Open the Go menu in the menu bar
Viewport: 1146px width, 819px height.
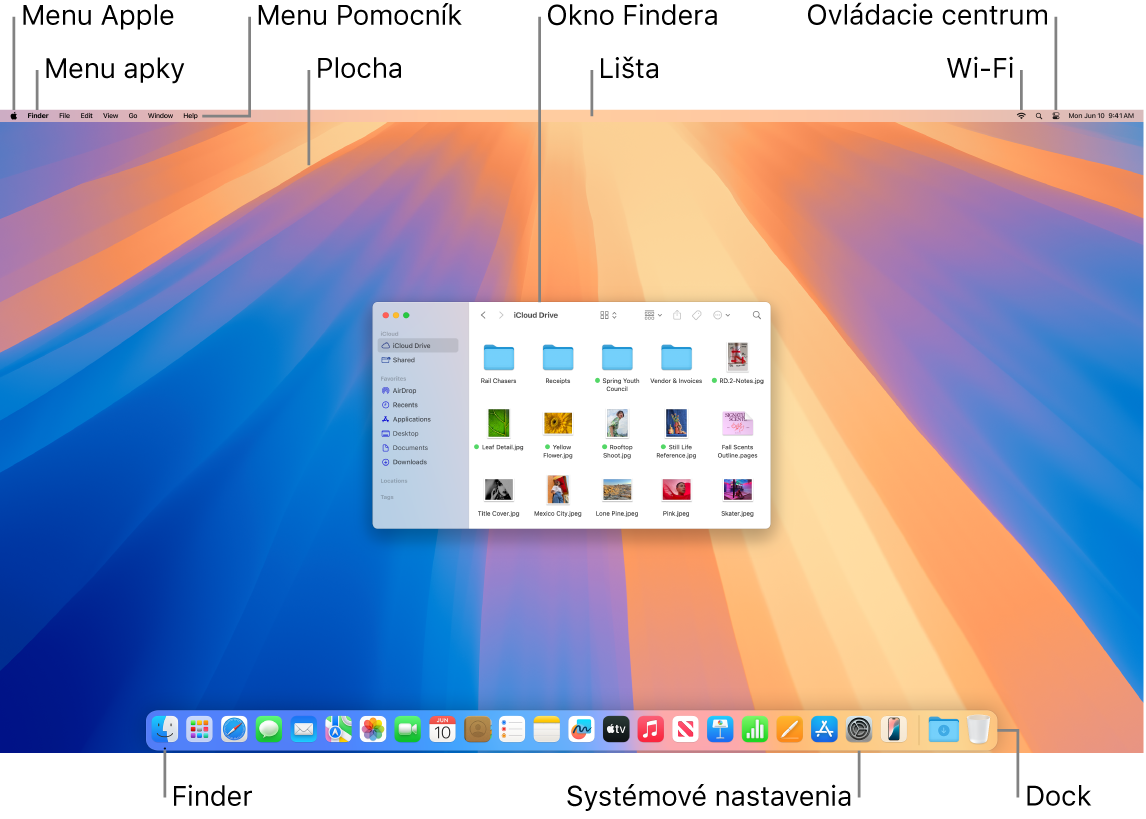tap(132, 115)
